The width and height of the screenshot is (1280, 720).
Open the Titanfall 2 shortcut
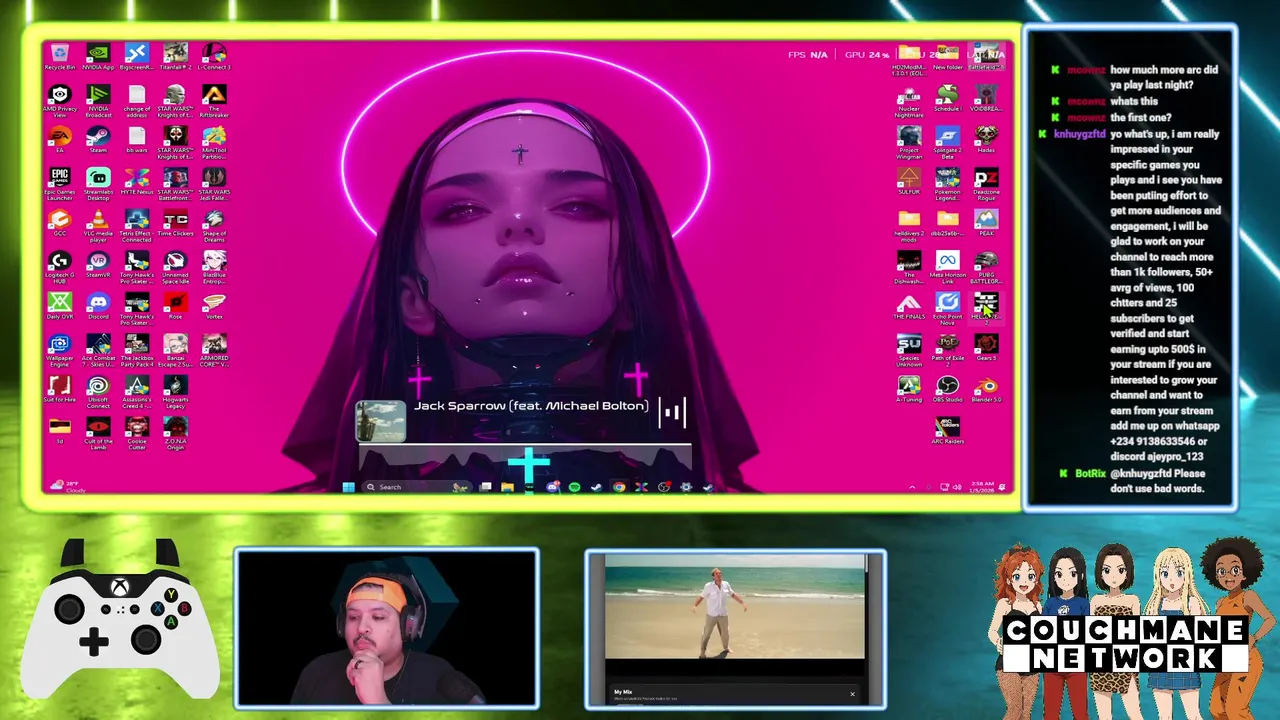coord(175,57)
